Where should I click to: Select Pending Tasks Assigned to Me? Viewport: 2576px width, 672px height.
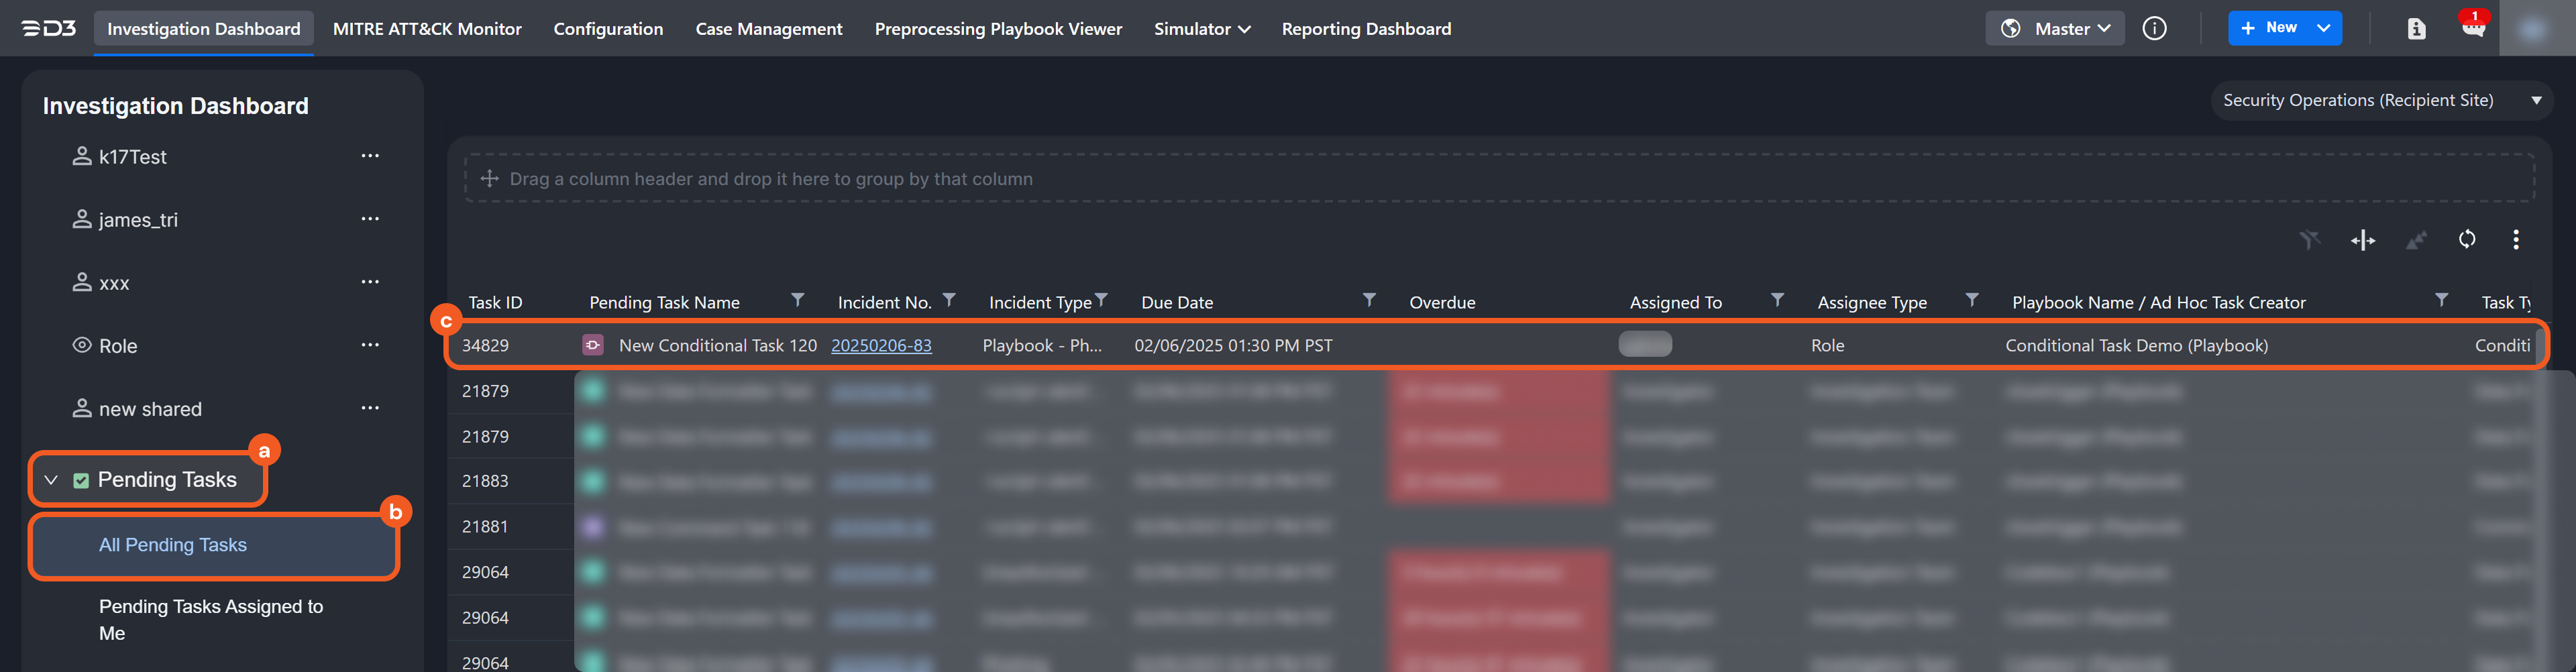[210, 619]
